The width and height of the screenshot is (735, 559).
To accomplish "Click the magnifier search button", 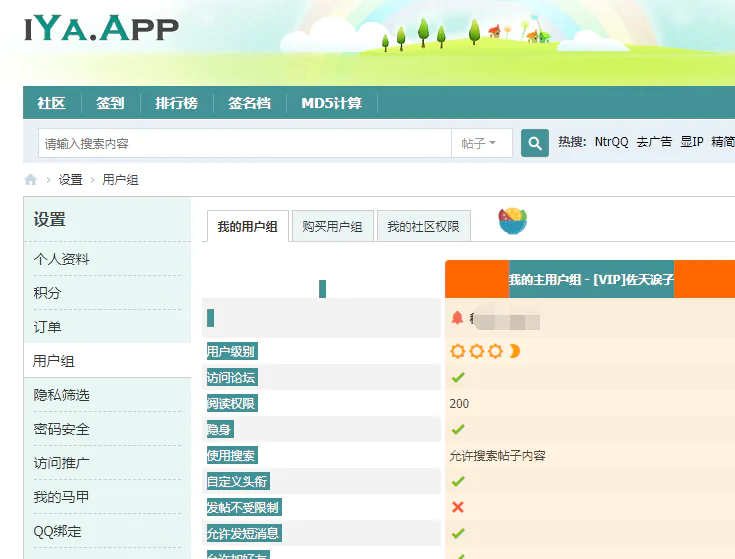I will tap(534, 143).
